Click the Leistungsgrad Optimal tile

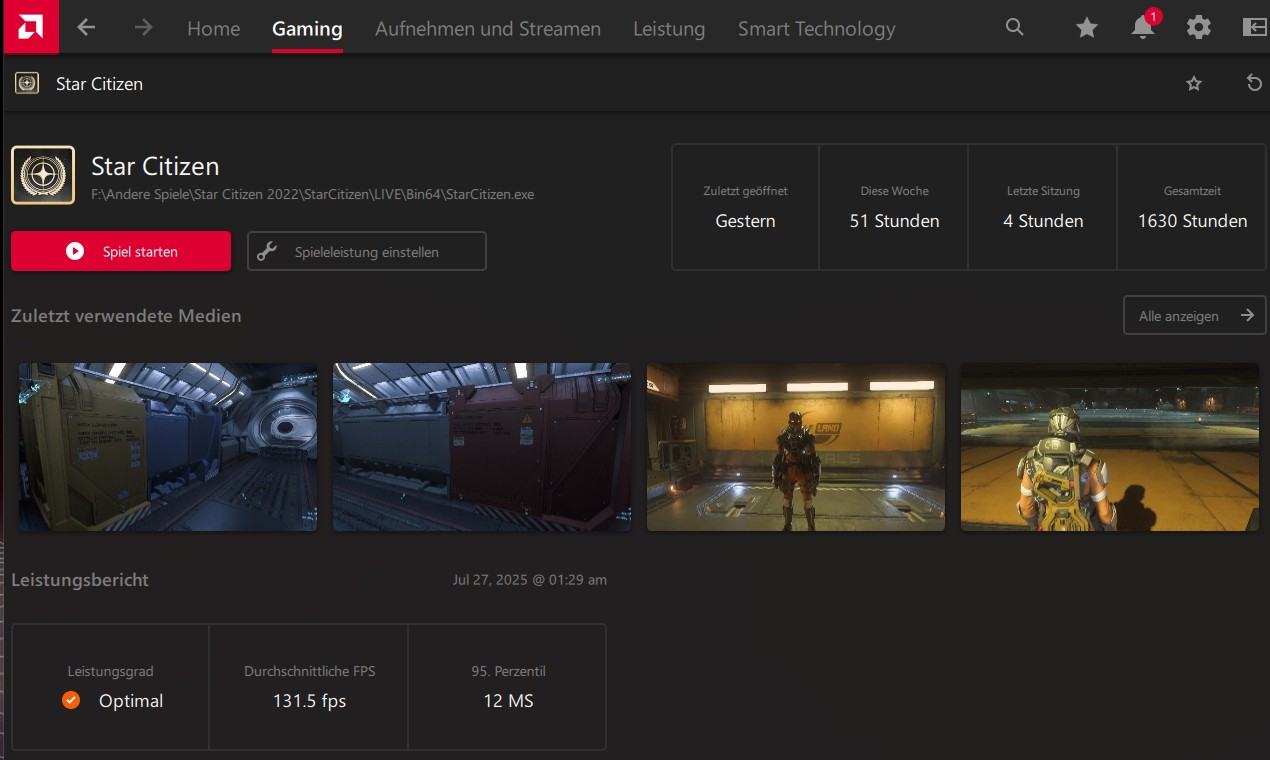tap(110, 687)
